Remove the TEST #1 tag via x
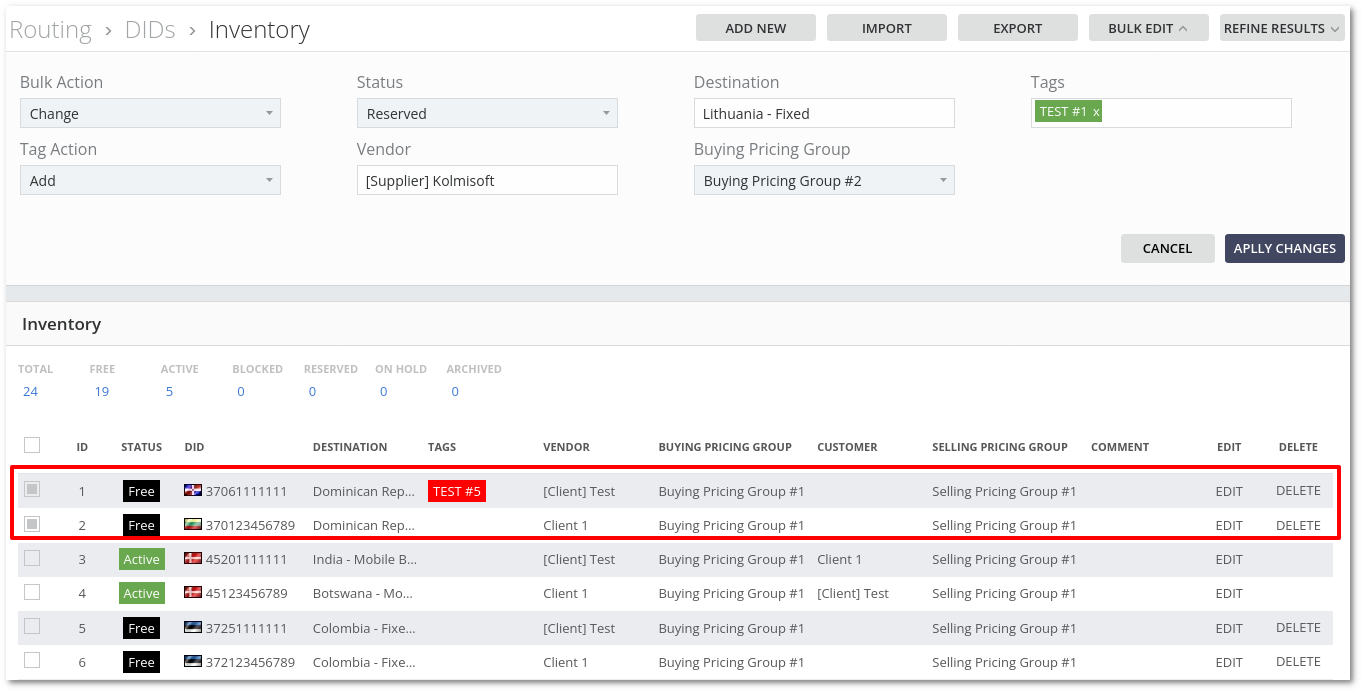Viewport: 1362px width, 692px height. tap(1096, 112)
